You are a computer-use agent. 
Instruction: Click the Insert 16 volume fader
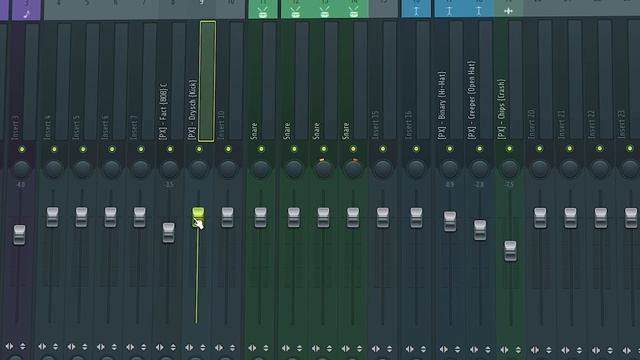pos(416,218)
